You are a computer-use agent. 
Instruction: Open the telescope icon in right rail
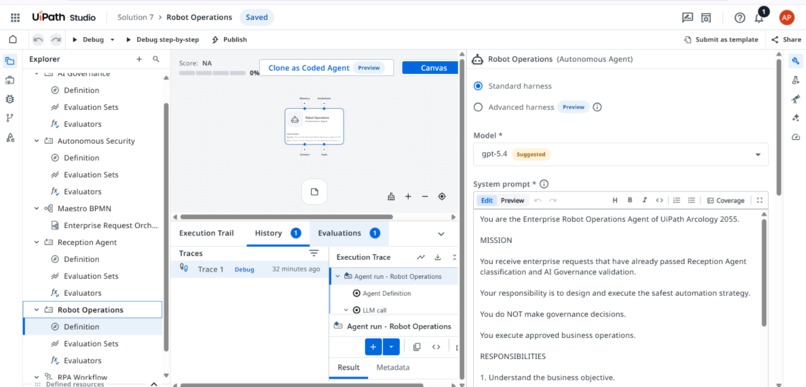coord(796,99)
